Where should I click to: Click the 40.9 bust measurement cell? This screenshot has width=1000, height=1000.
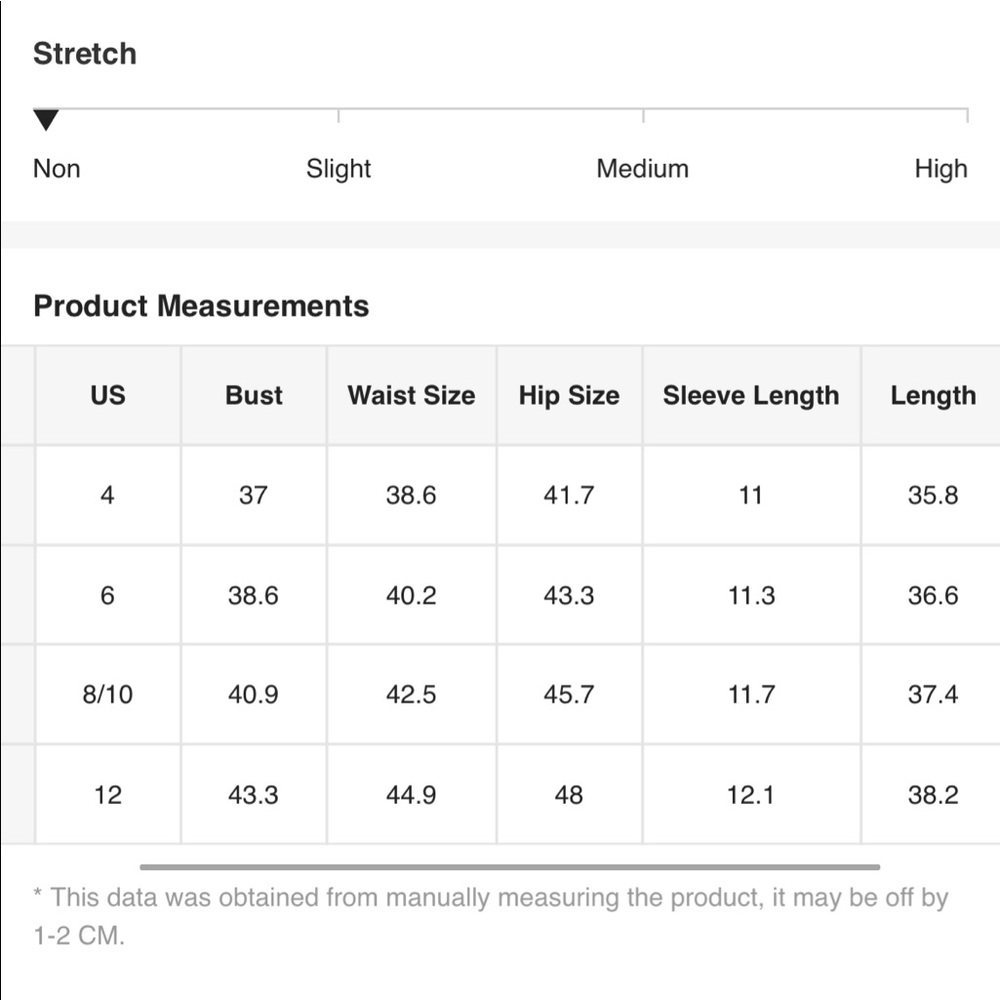click(254, 695)
